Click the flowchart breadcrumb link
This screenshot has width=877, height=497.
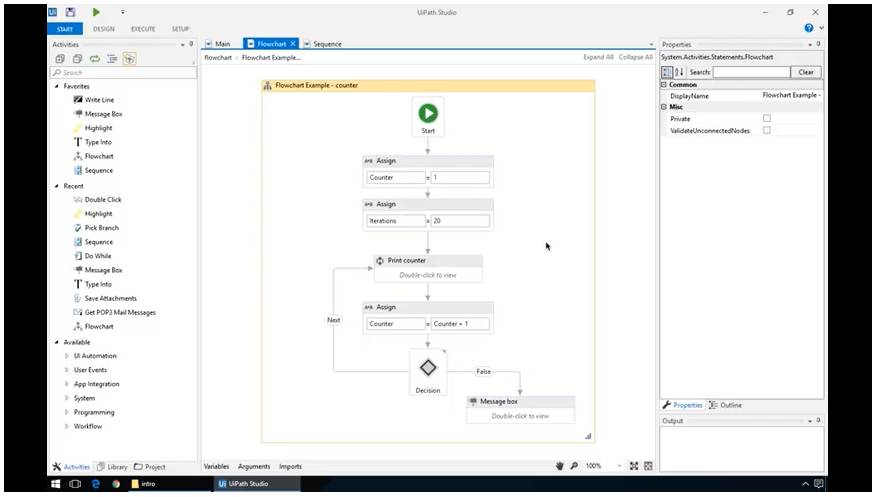coord(218,58)
